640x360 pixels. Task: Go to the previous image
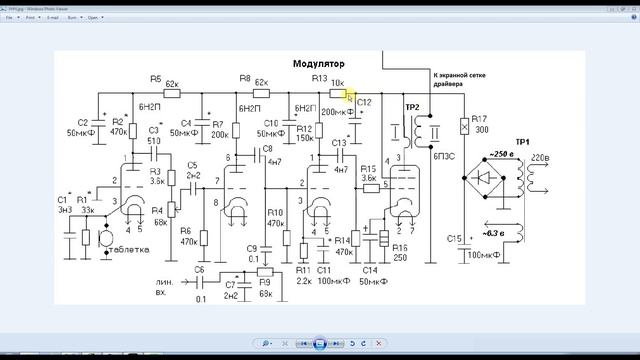(x=304, y=344)
